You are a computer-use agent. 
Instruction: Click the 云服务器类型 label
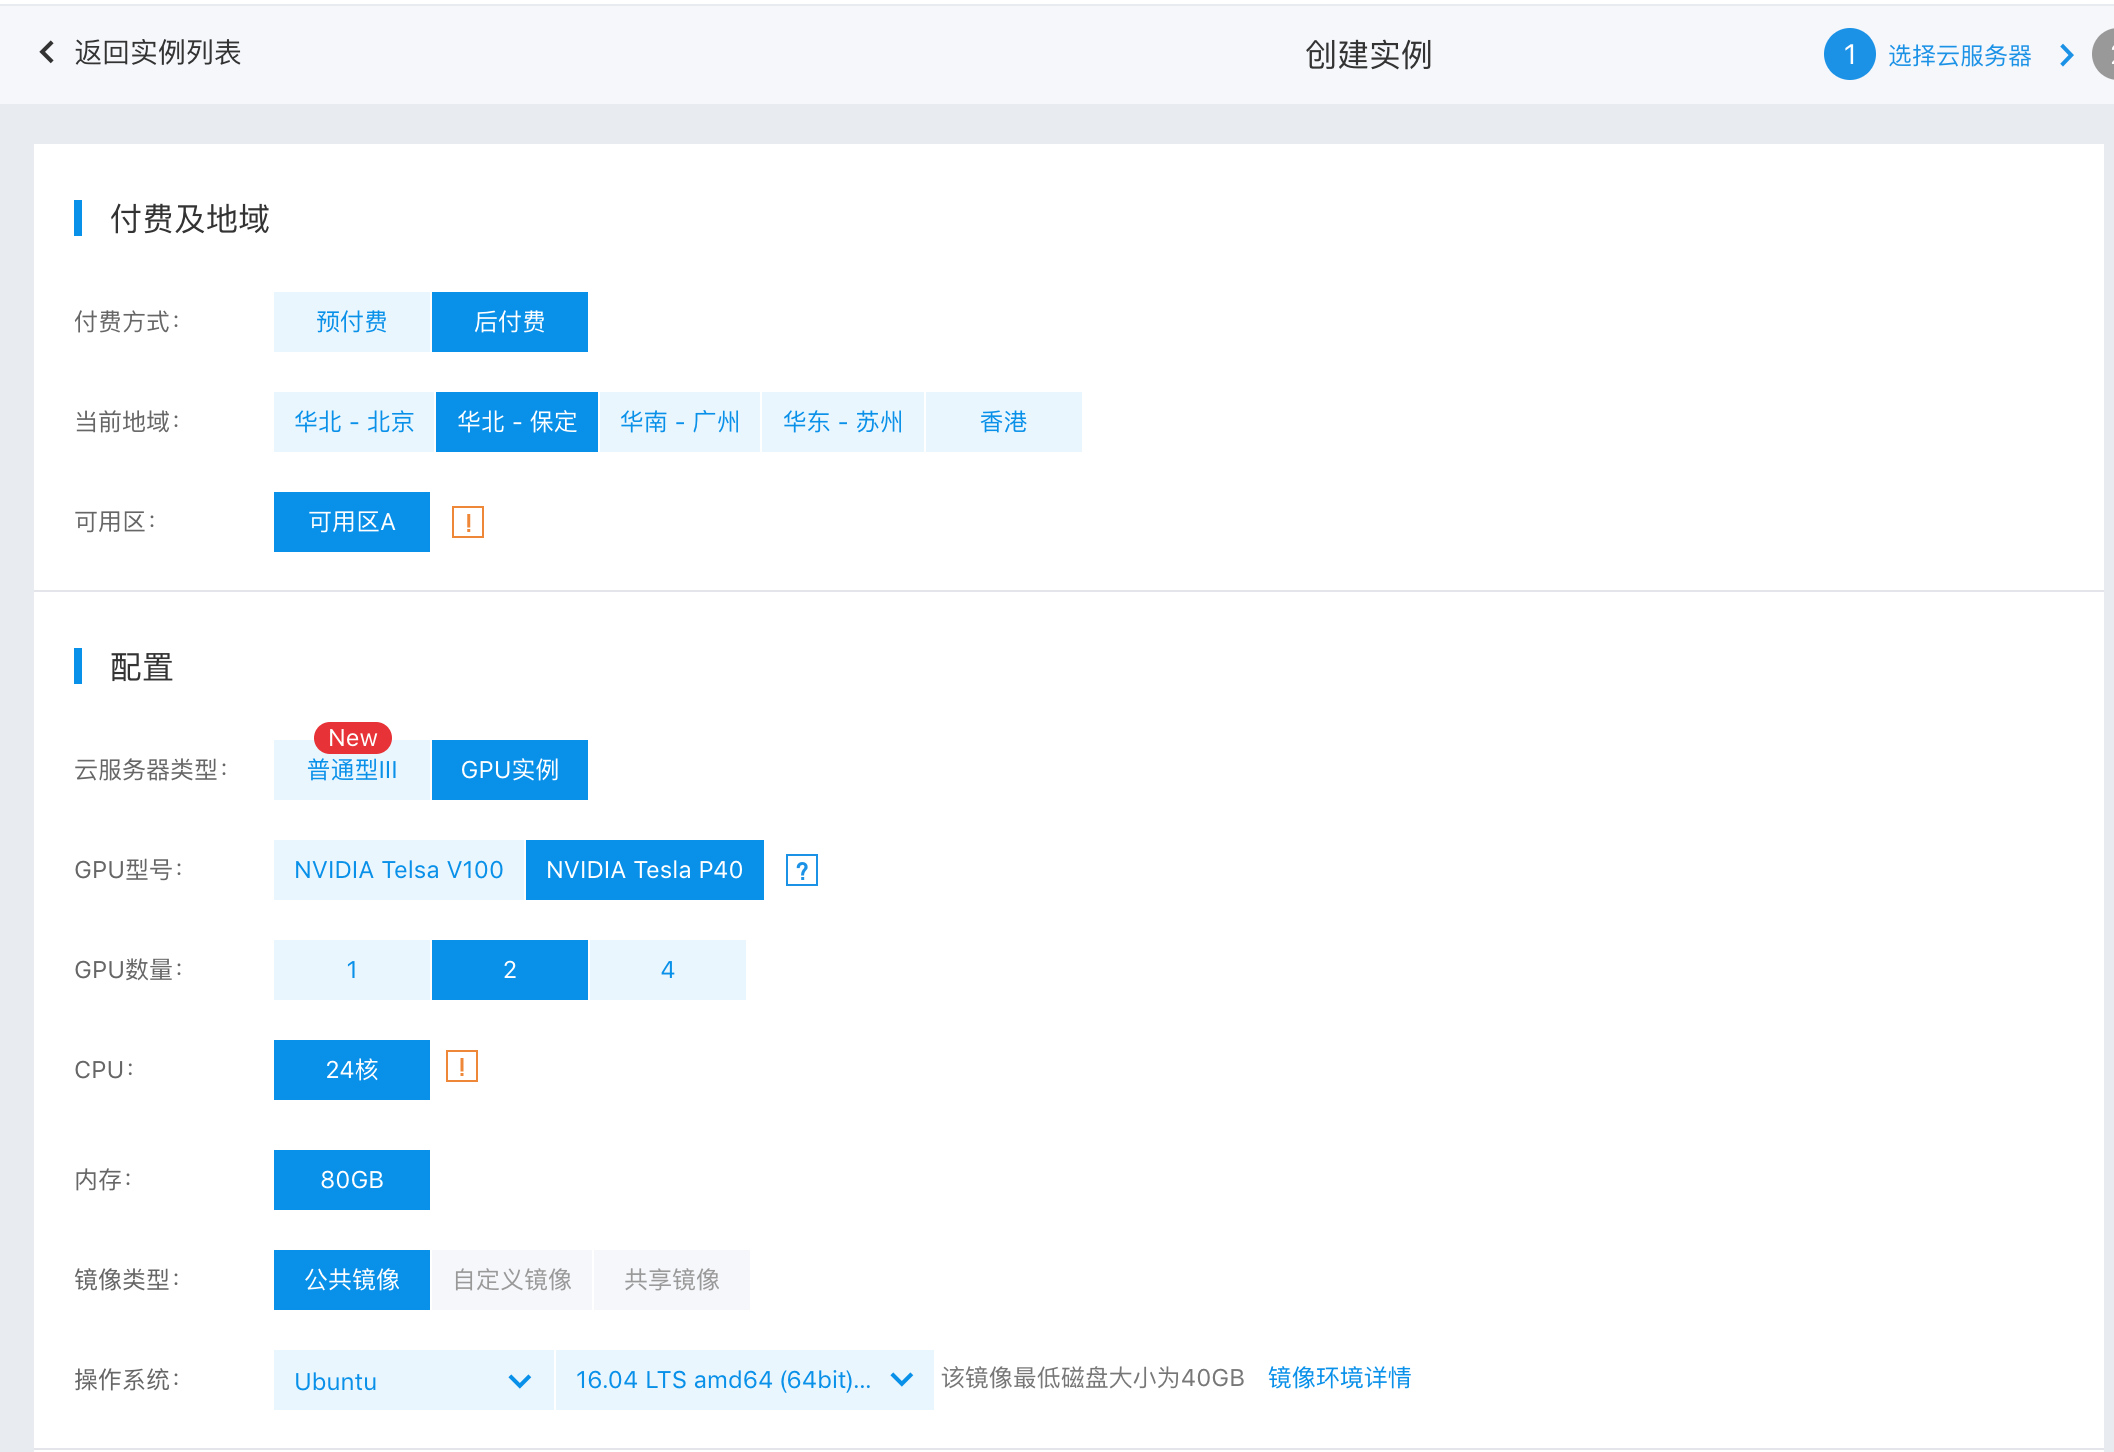pyautogui.click(x=151, y=770)
